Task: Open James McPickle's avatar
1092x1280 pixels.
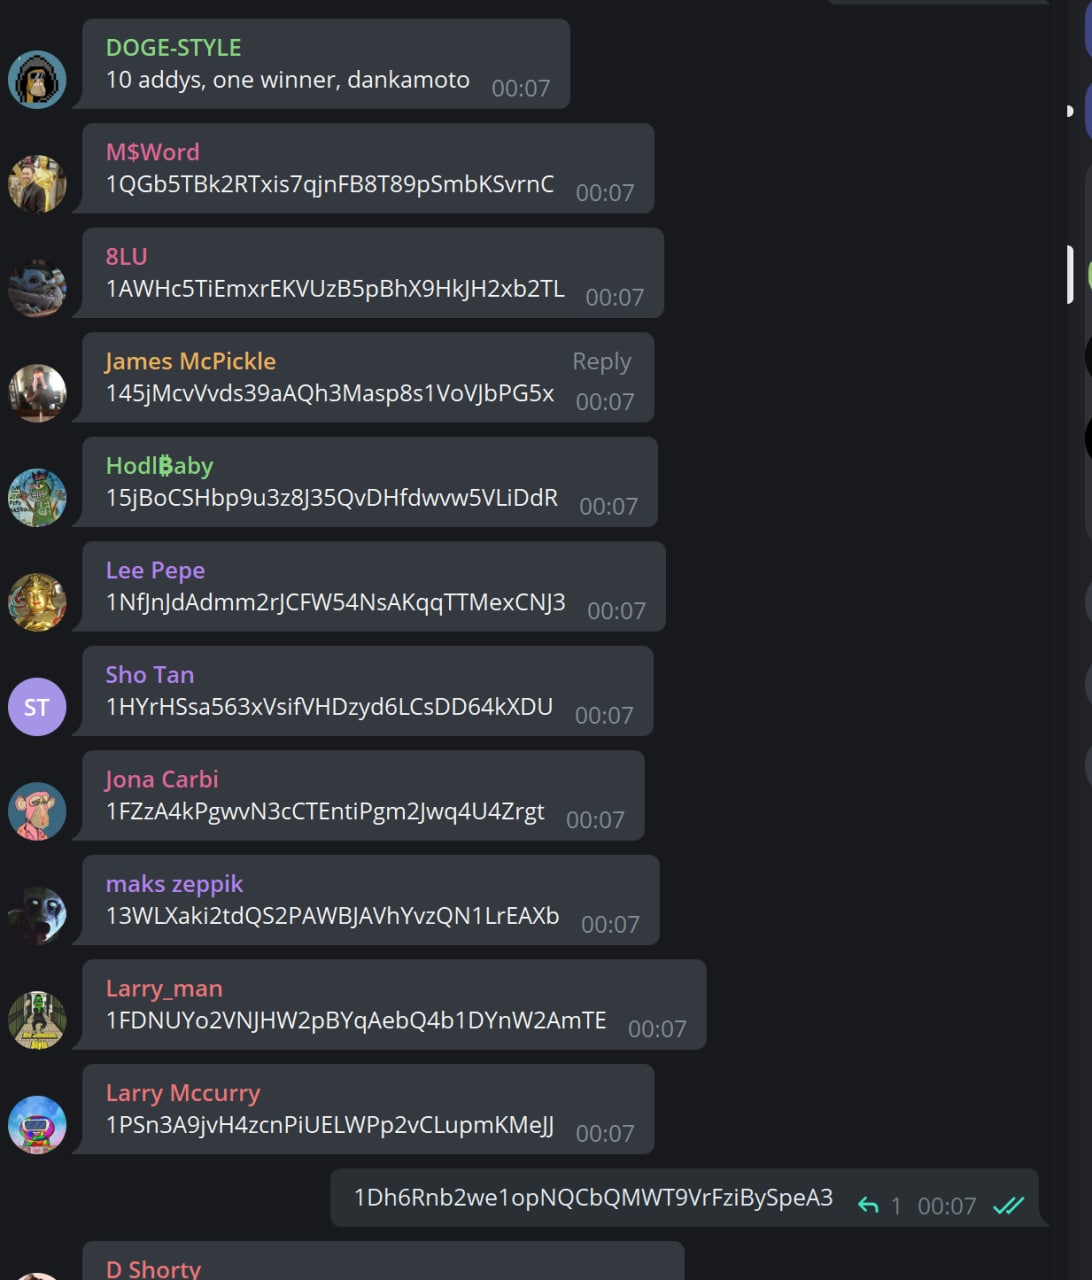Action: pyautogui.click(x=37, y=393)
